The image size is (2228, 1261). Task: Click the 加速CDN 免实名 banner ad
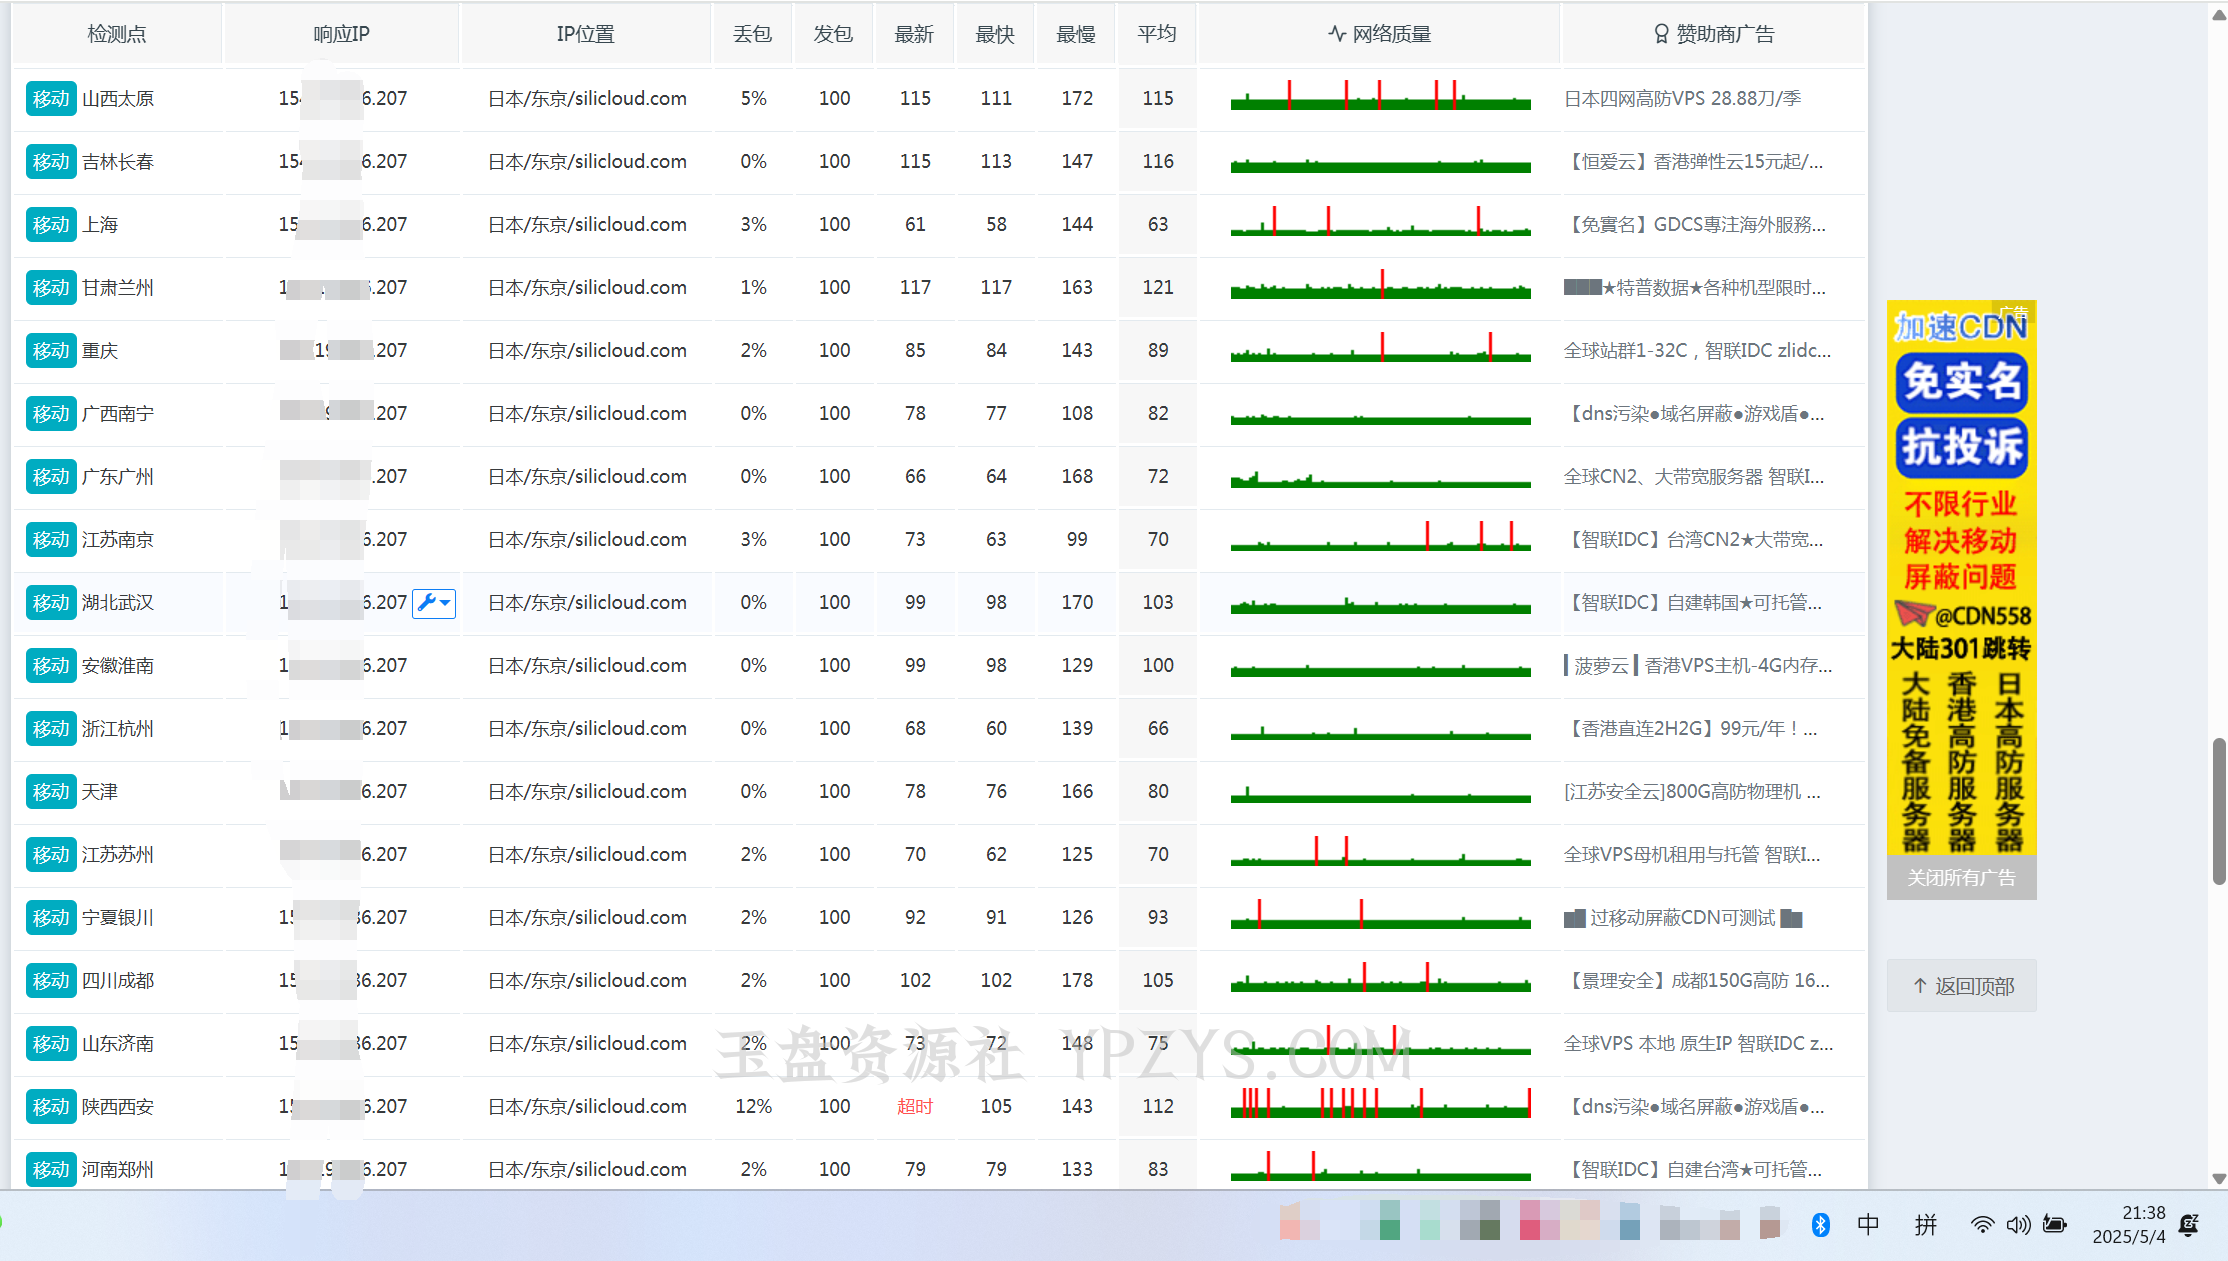pyautogui.click(x=1961, y=578)
